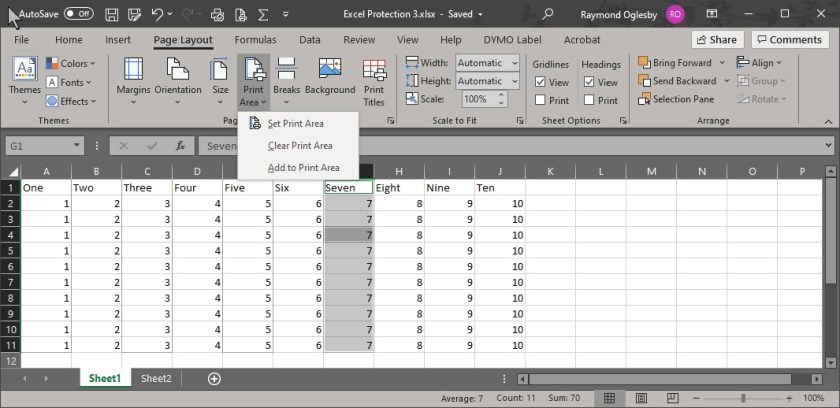
Task: Click the Save icon in title bar
Action: pyautogui.click(x=111, y=14)
